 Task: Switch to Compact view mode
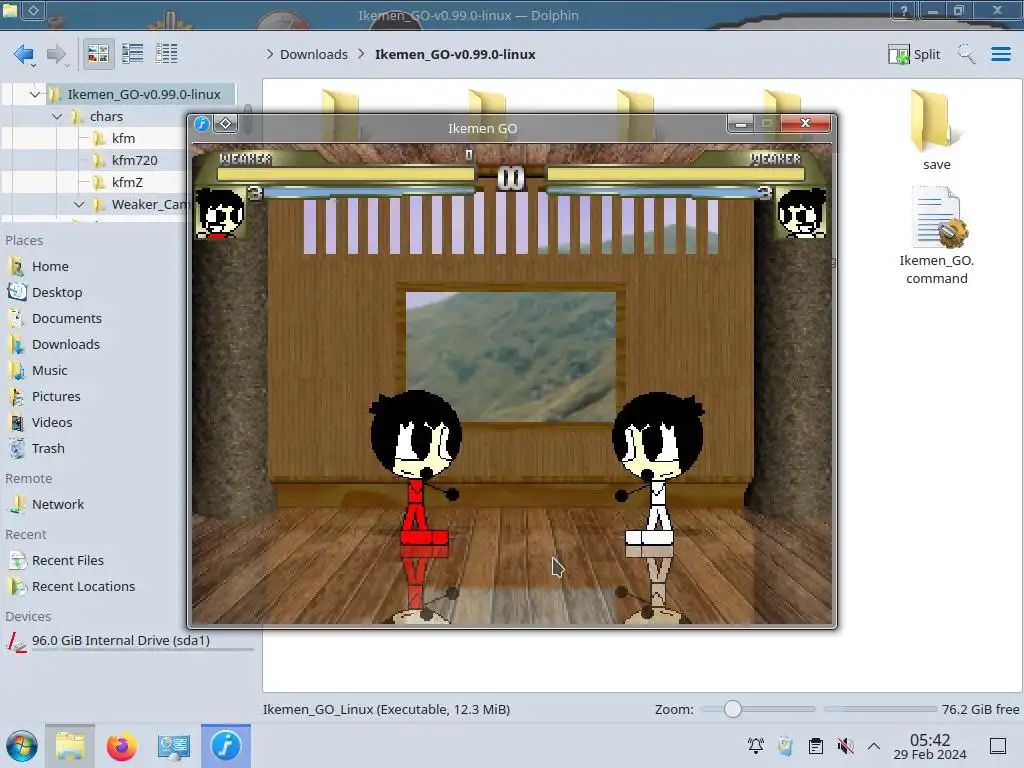[133, 54]
